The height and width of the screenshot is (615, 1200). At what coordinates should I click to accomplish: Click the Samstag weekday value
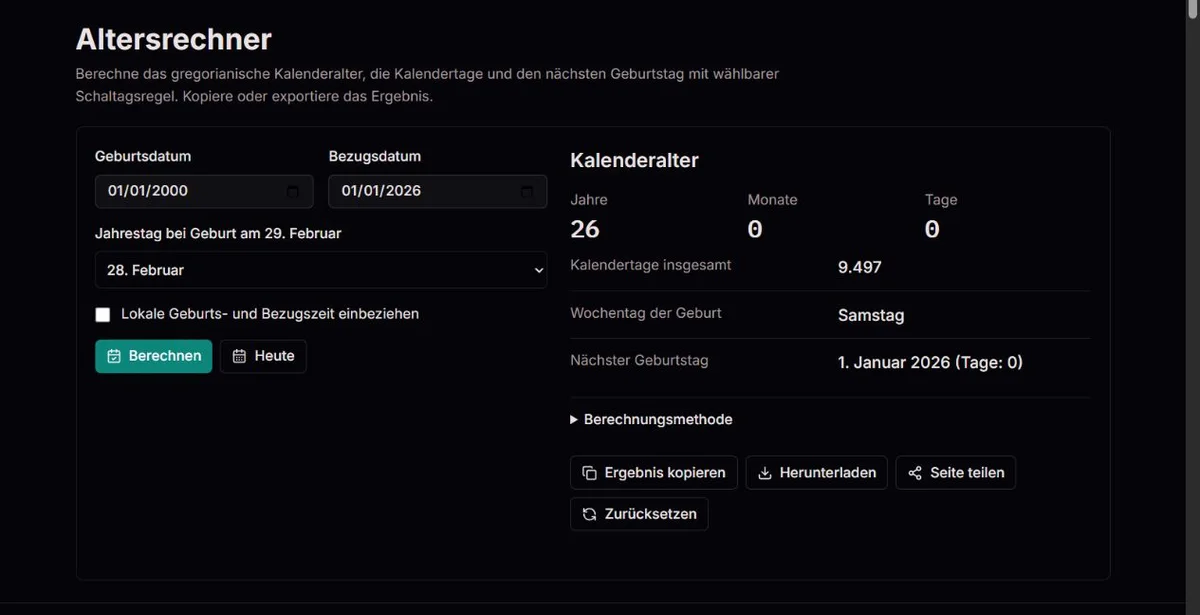[871, 315]
